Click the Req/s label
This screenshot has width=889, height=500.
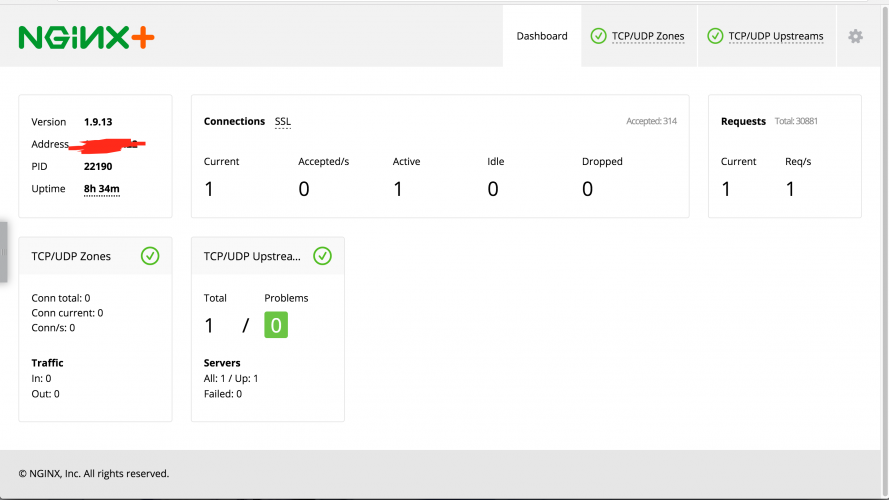point(798,162)
